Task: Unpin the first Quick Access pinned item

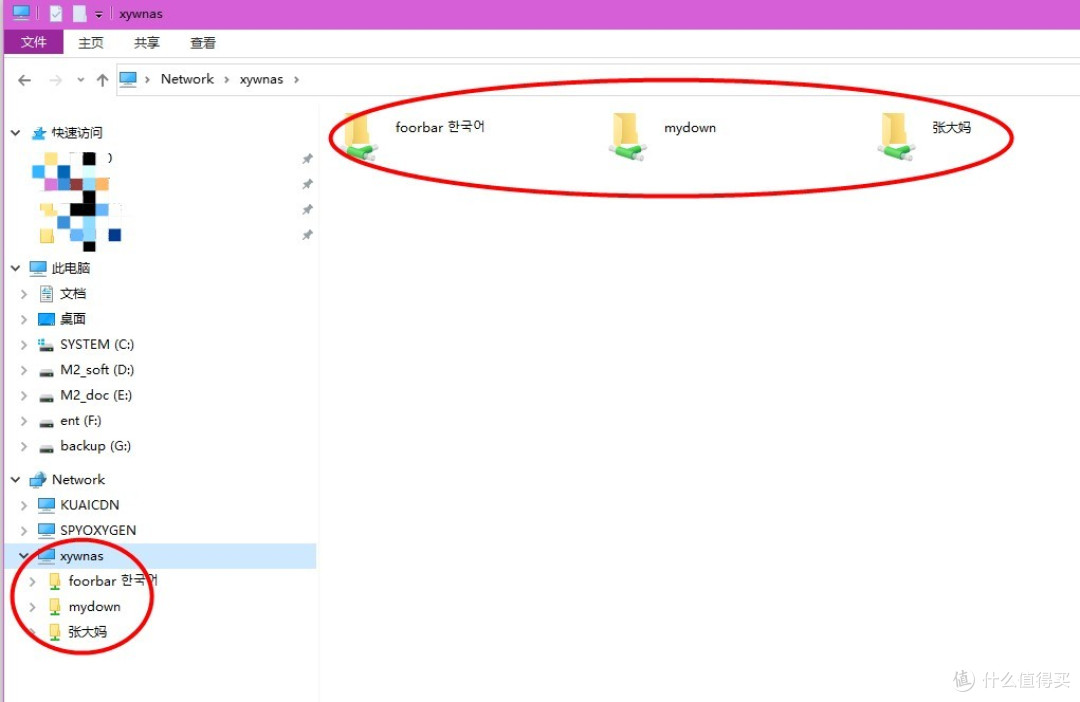Action: click(308, 158)
